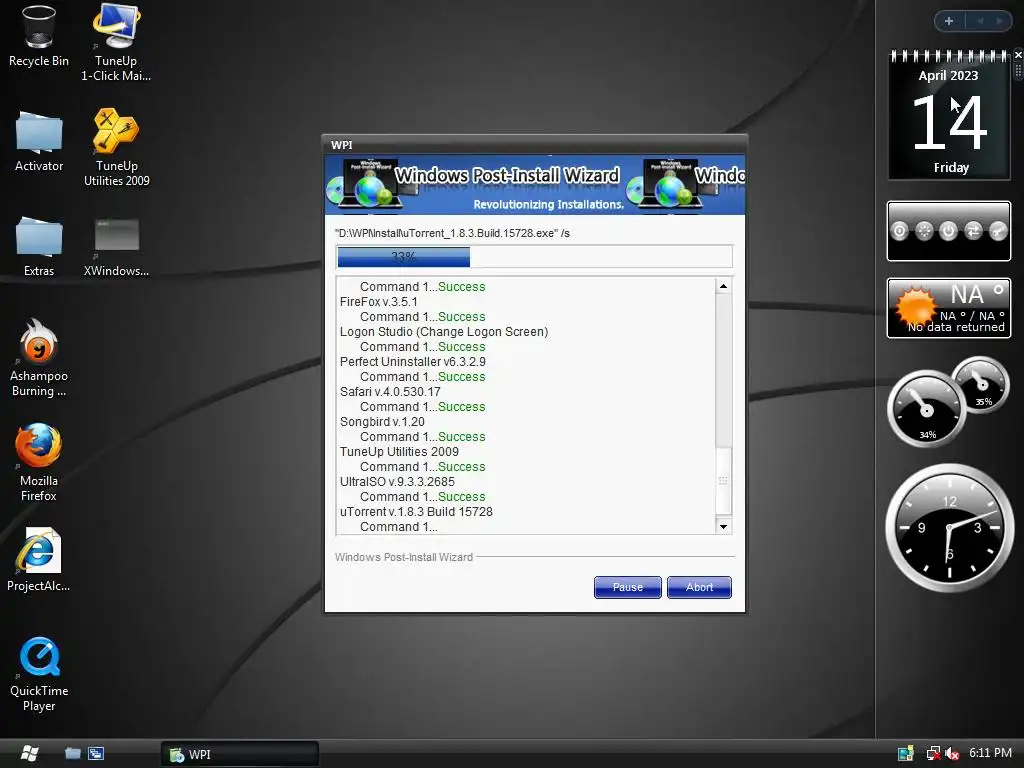Open TuneUp 1-Click Maintenance shortcut
The image size is (1024, 768).
pos(116,42)
